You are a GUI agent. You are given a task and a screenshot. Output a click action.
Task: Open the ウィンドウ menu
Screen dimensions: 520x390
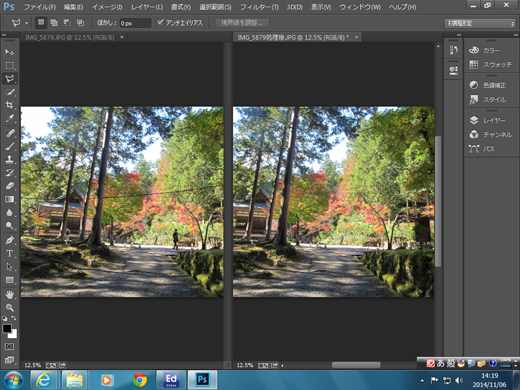(x=360, y=7)
